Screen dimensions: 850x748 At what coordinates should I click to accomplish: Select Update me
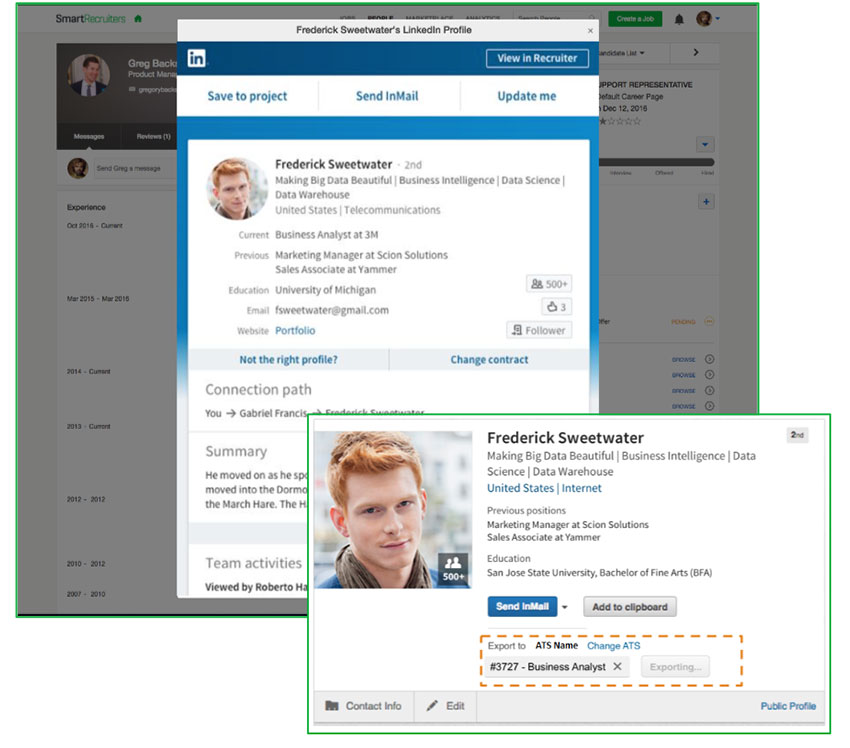(x=527, y=96)
